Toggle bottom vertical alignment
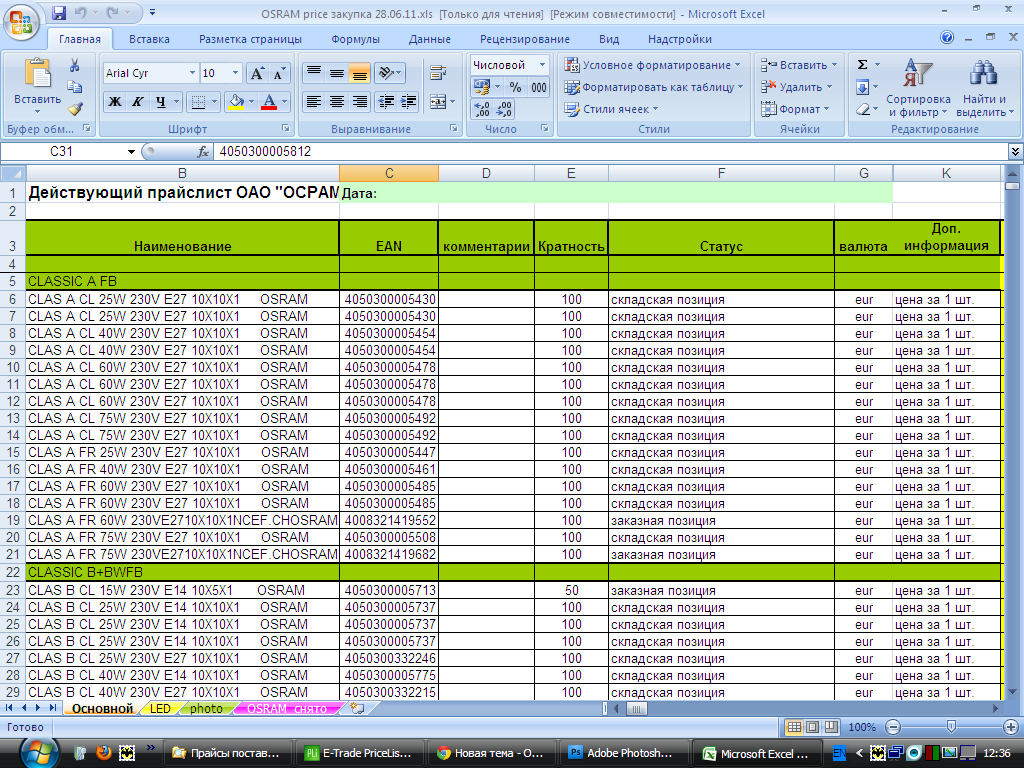Image resolution: width=1024 pixels, height=768 pixels. click(359, 73)
